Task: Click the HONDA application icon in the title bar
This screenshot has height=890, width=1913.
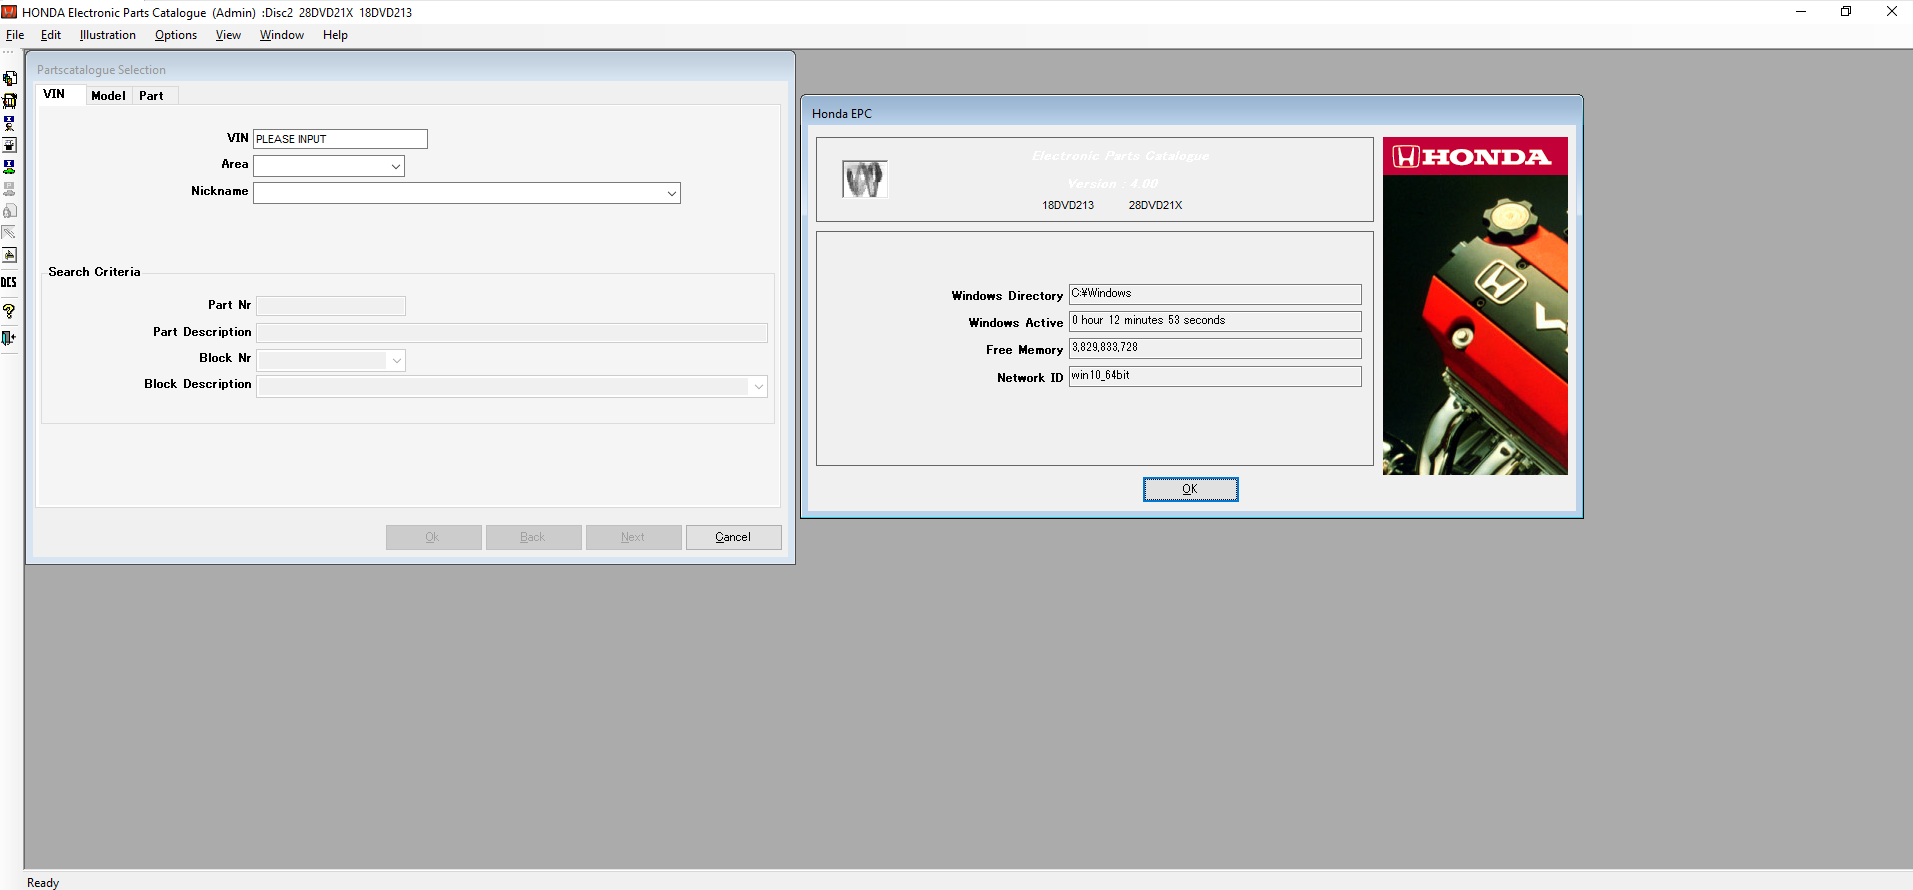Action: (9, 12)
